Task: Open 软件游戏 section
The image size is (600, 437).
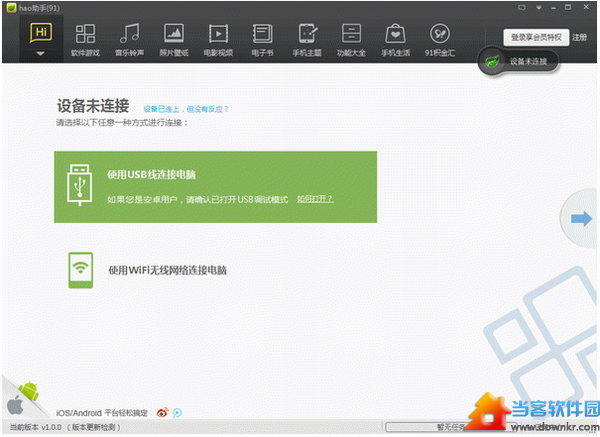Action: (x=85, y=41)
